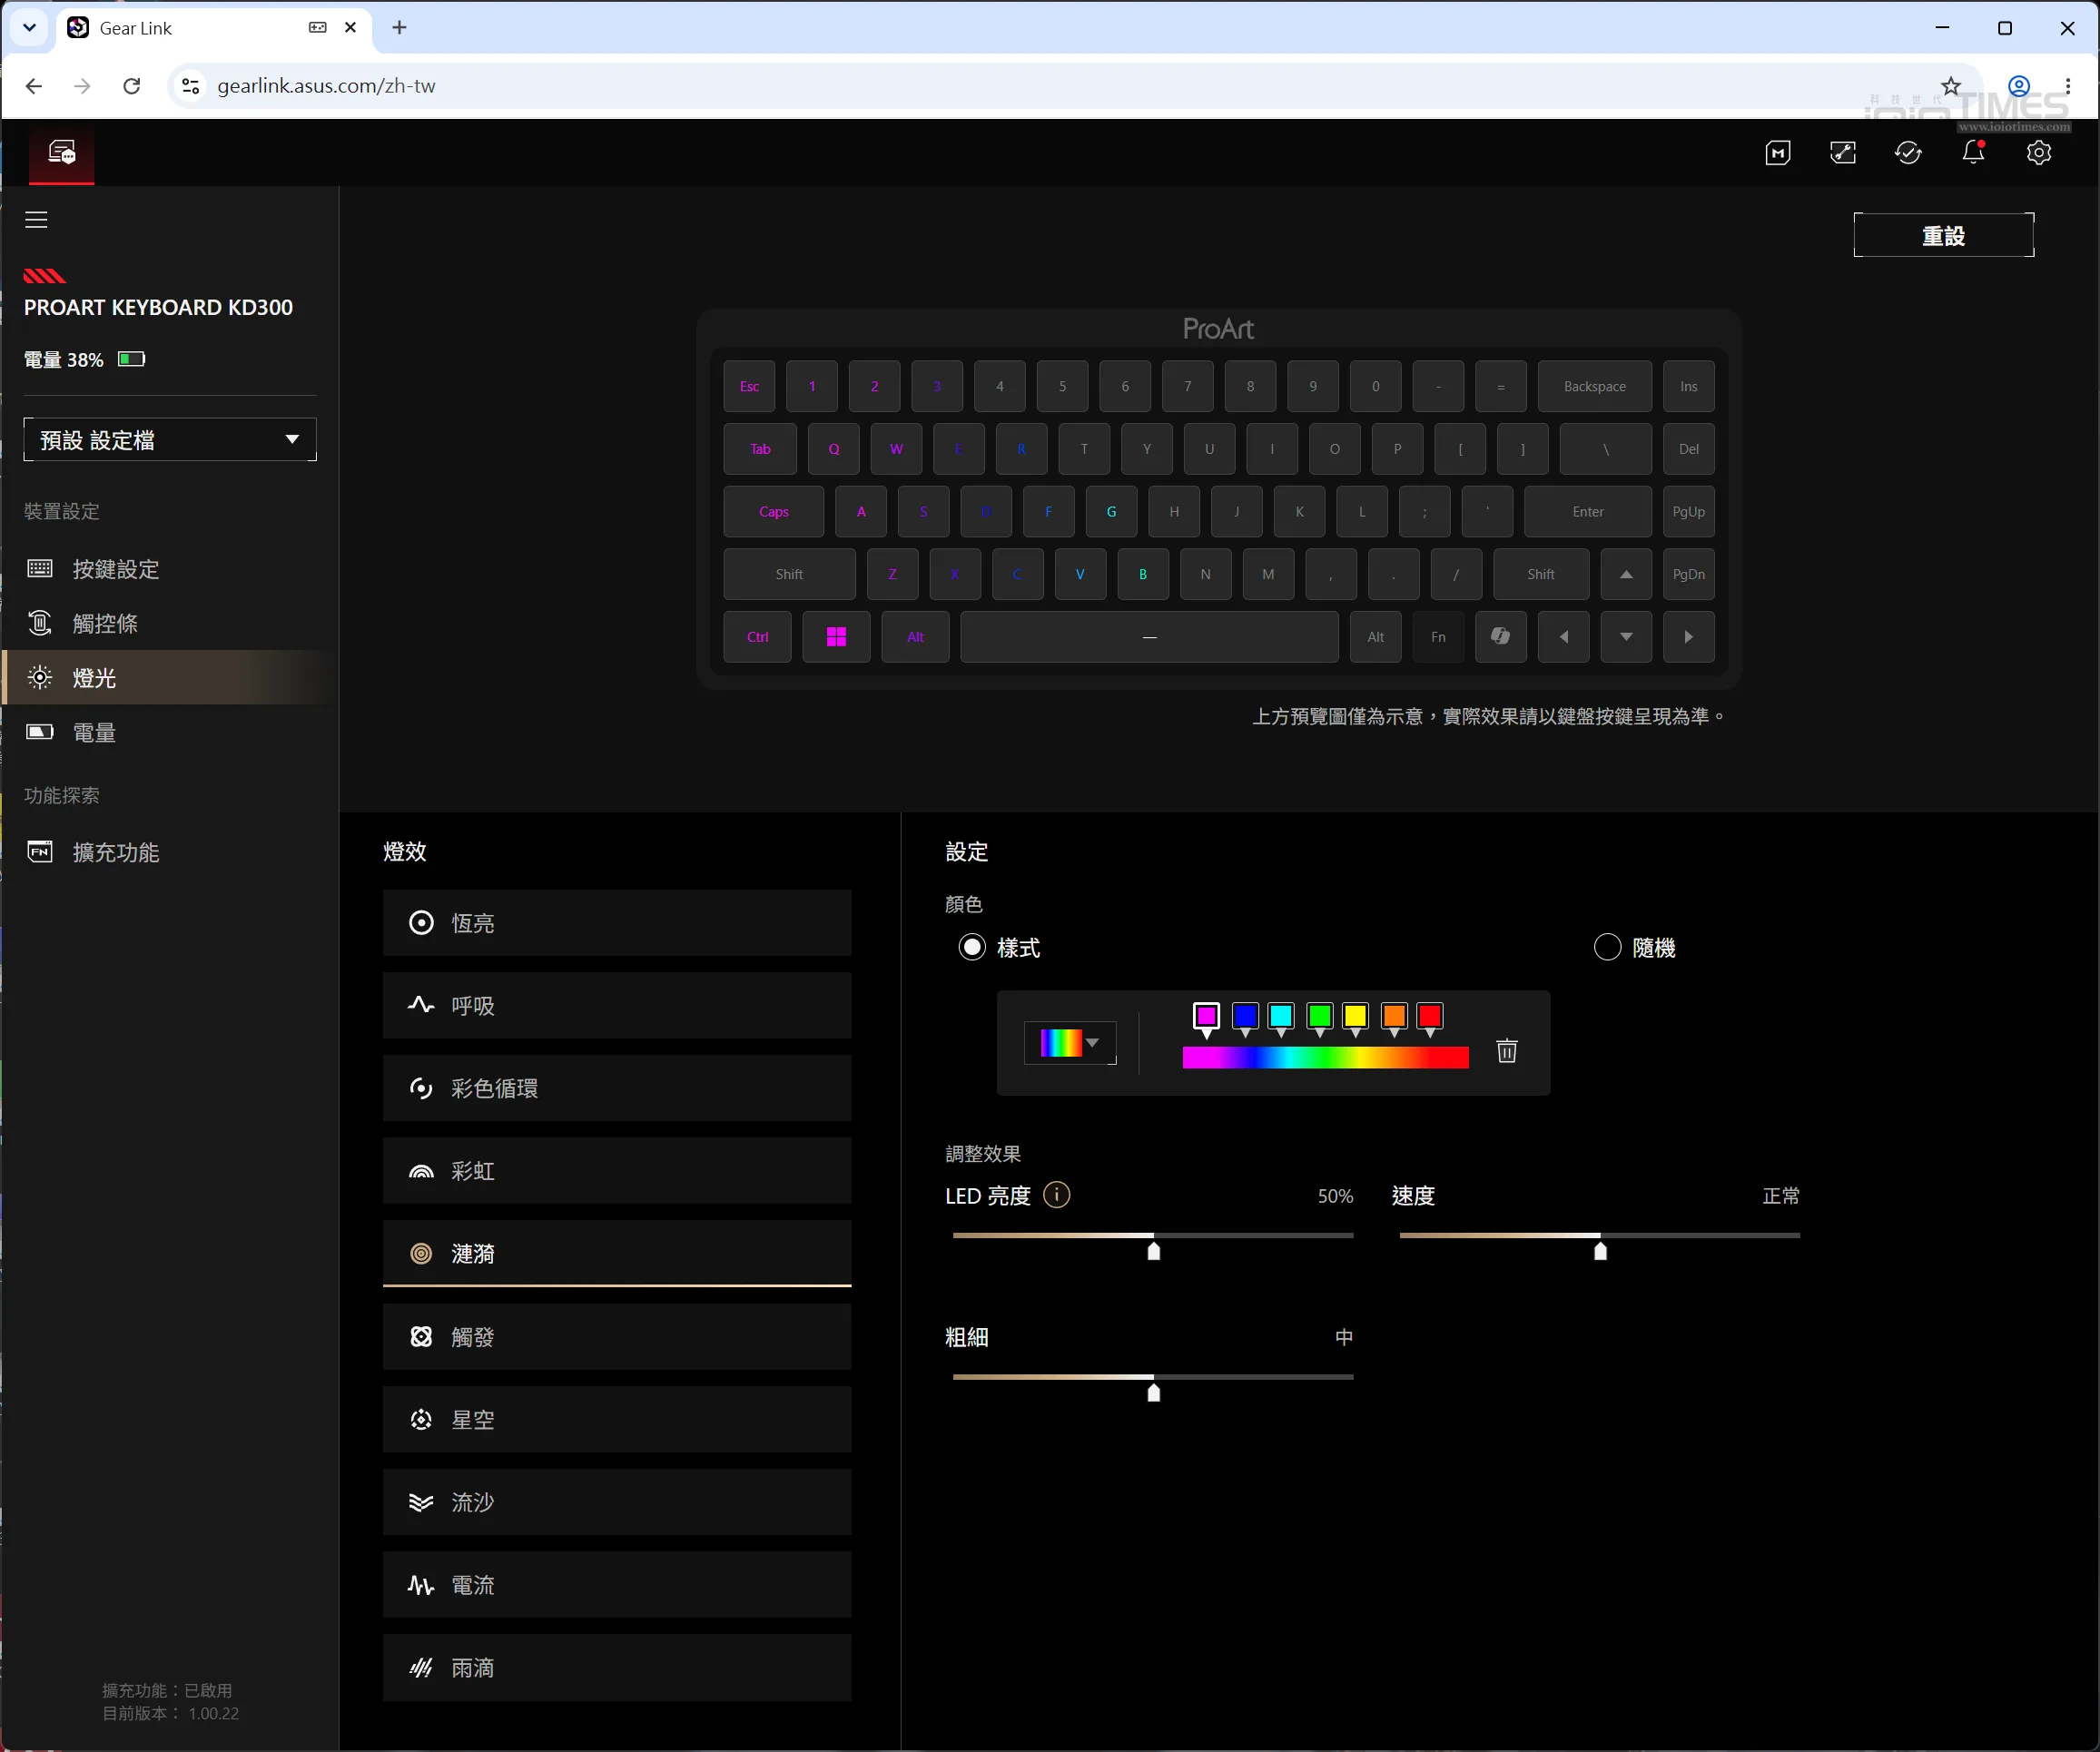Click the up arrow key on keyboard preview
This screenshot has width=2100, height=1752.
pos(1626,574)
